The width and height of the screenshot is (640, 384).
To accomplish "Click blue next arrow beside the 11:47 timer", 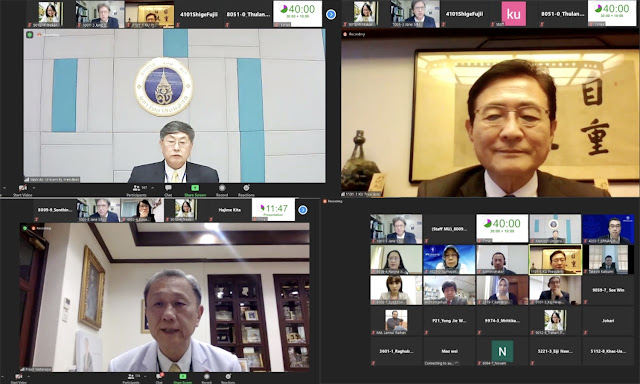I will (302, 210).
